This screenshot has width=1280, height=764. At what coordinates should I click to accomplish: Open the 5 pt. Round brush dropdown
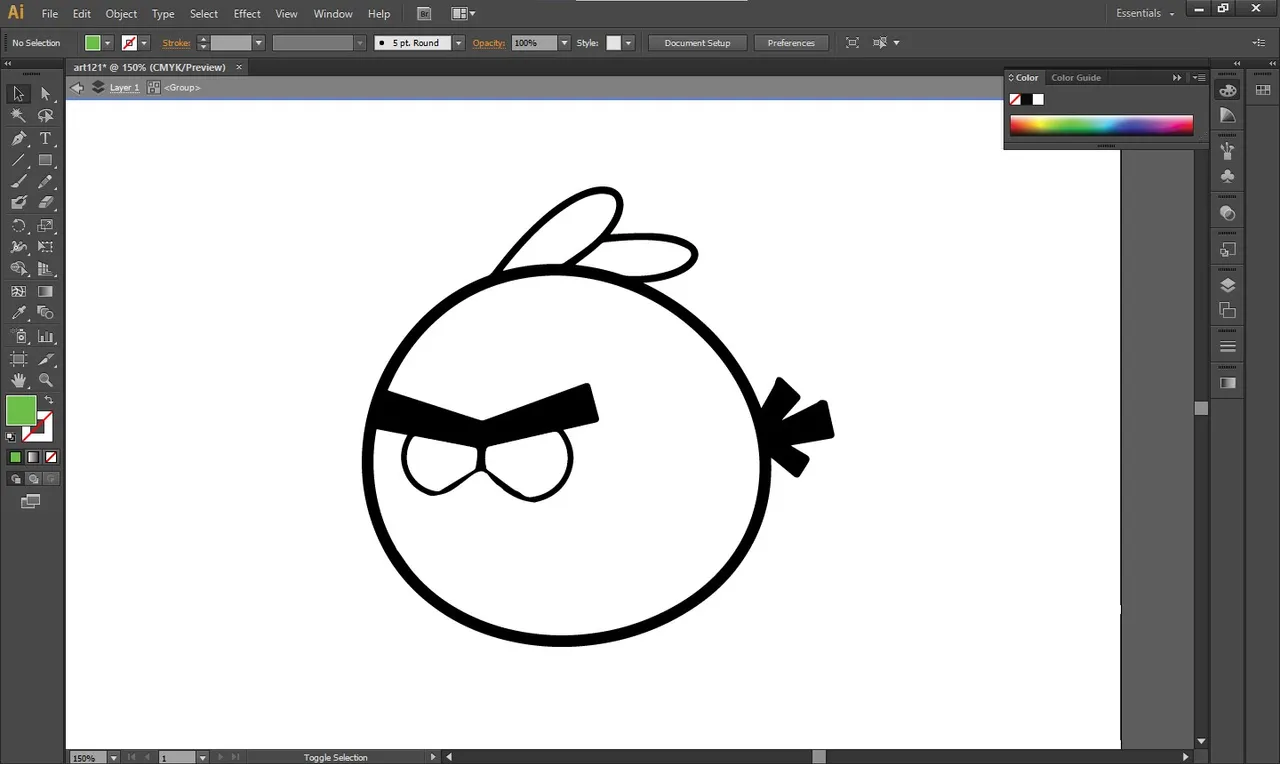pos(459,43)
